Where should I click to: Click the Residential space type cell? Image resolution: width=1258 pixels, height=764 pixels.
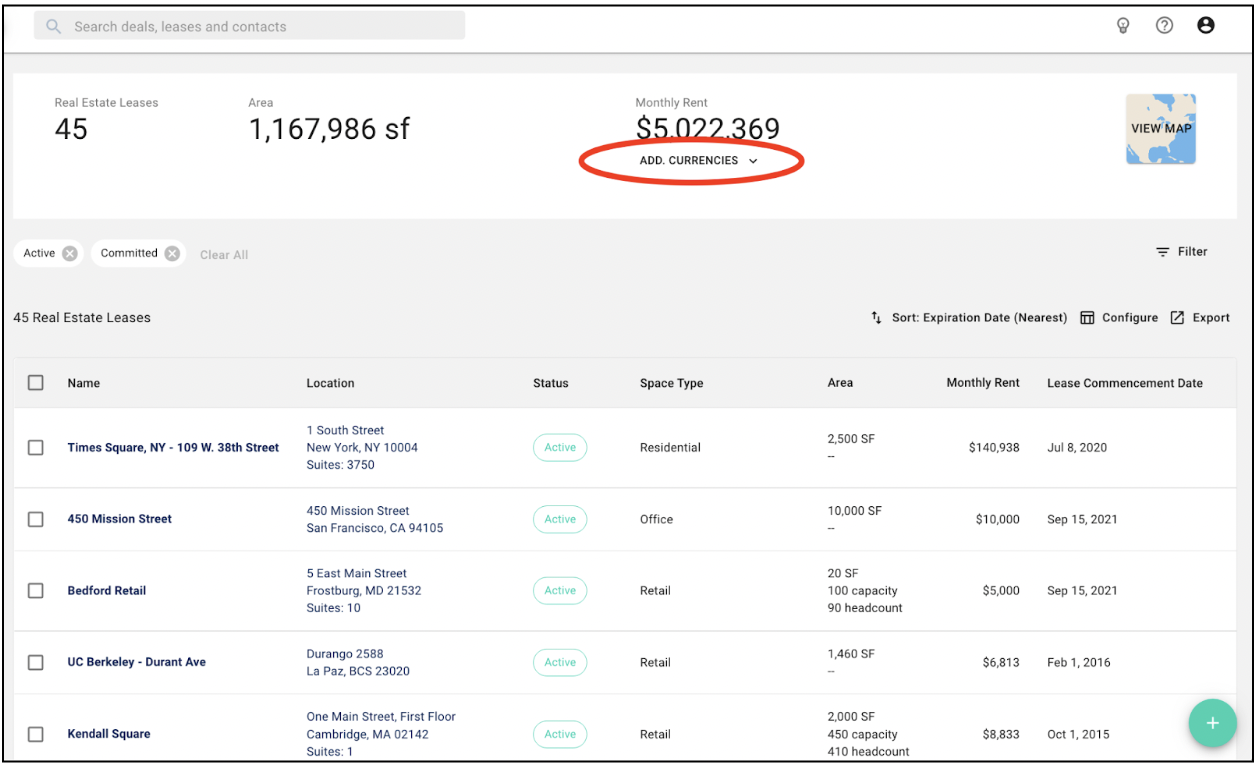point(670,448)
